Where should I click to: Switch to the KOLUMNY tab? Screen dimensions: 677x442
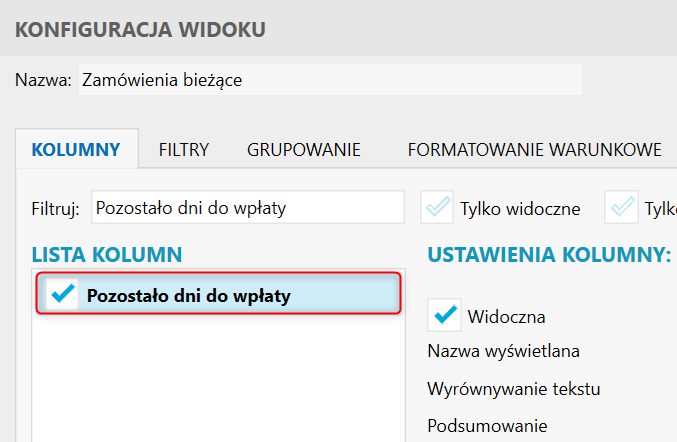coord(77,151)
